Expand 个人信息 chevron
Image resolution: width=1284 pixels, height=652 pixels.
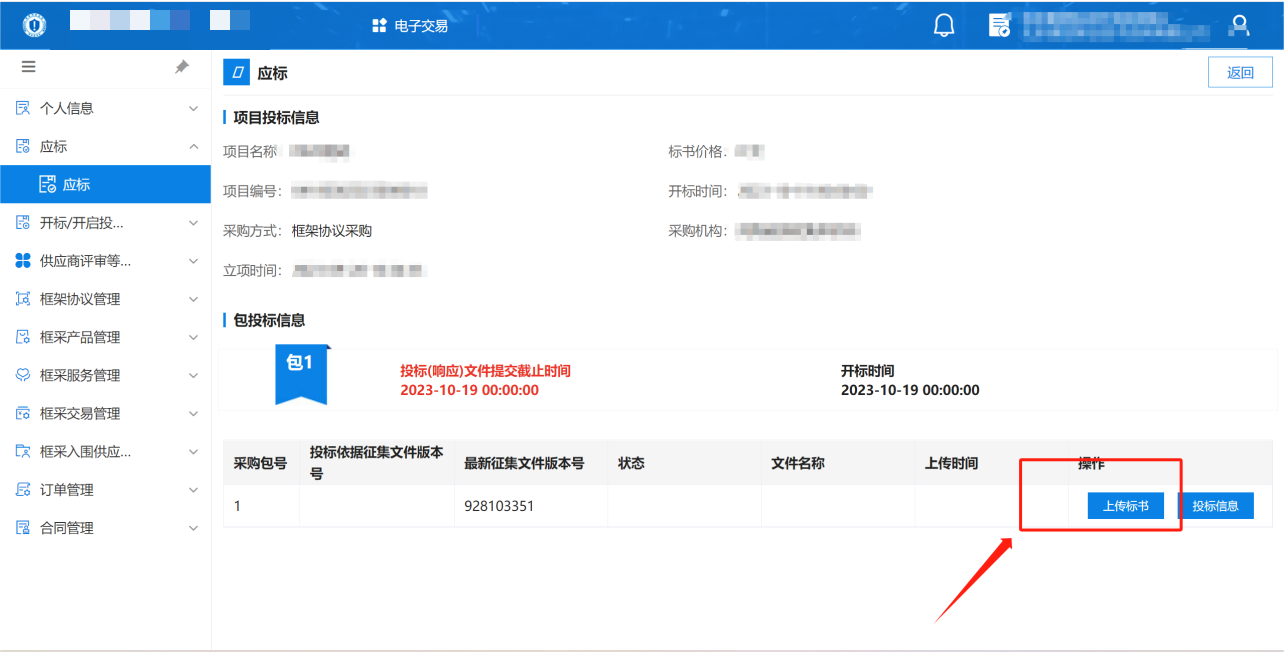(194, 108)
